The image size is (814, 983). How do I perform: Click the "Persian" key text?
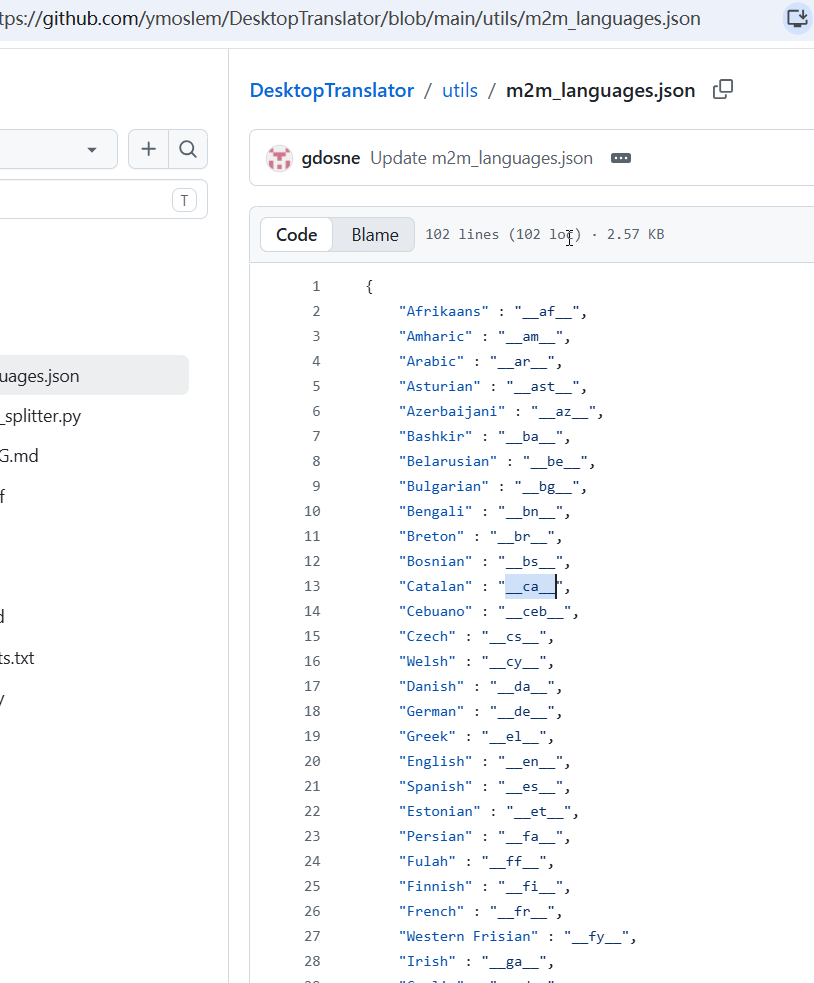[435, 836]
